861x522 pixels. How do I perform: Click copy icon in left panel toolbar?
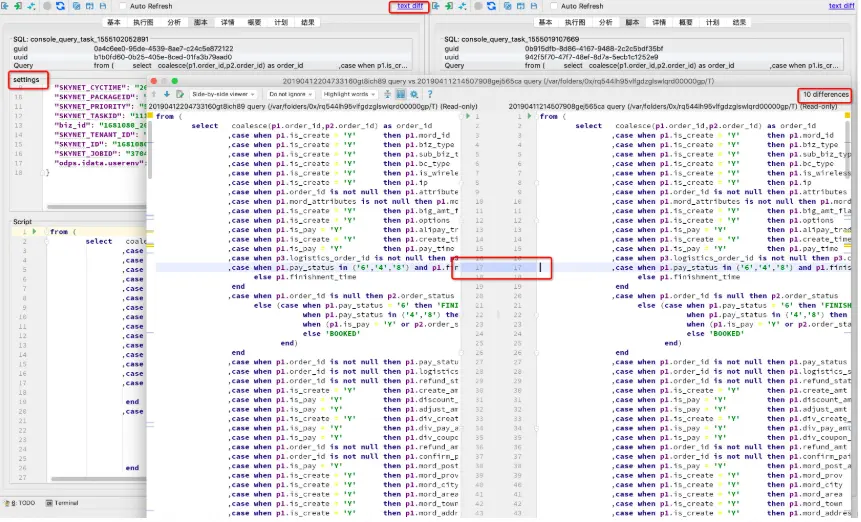[x=76, y=6]
